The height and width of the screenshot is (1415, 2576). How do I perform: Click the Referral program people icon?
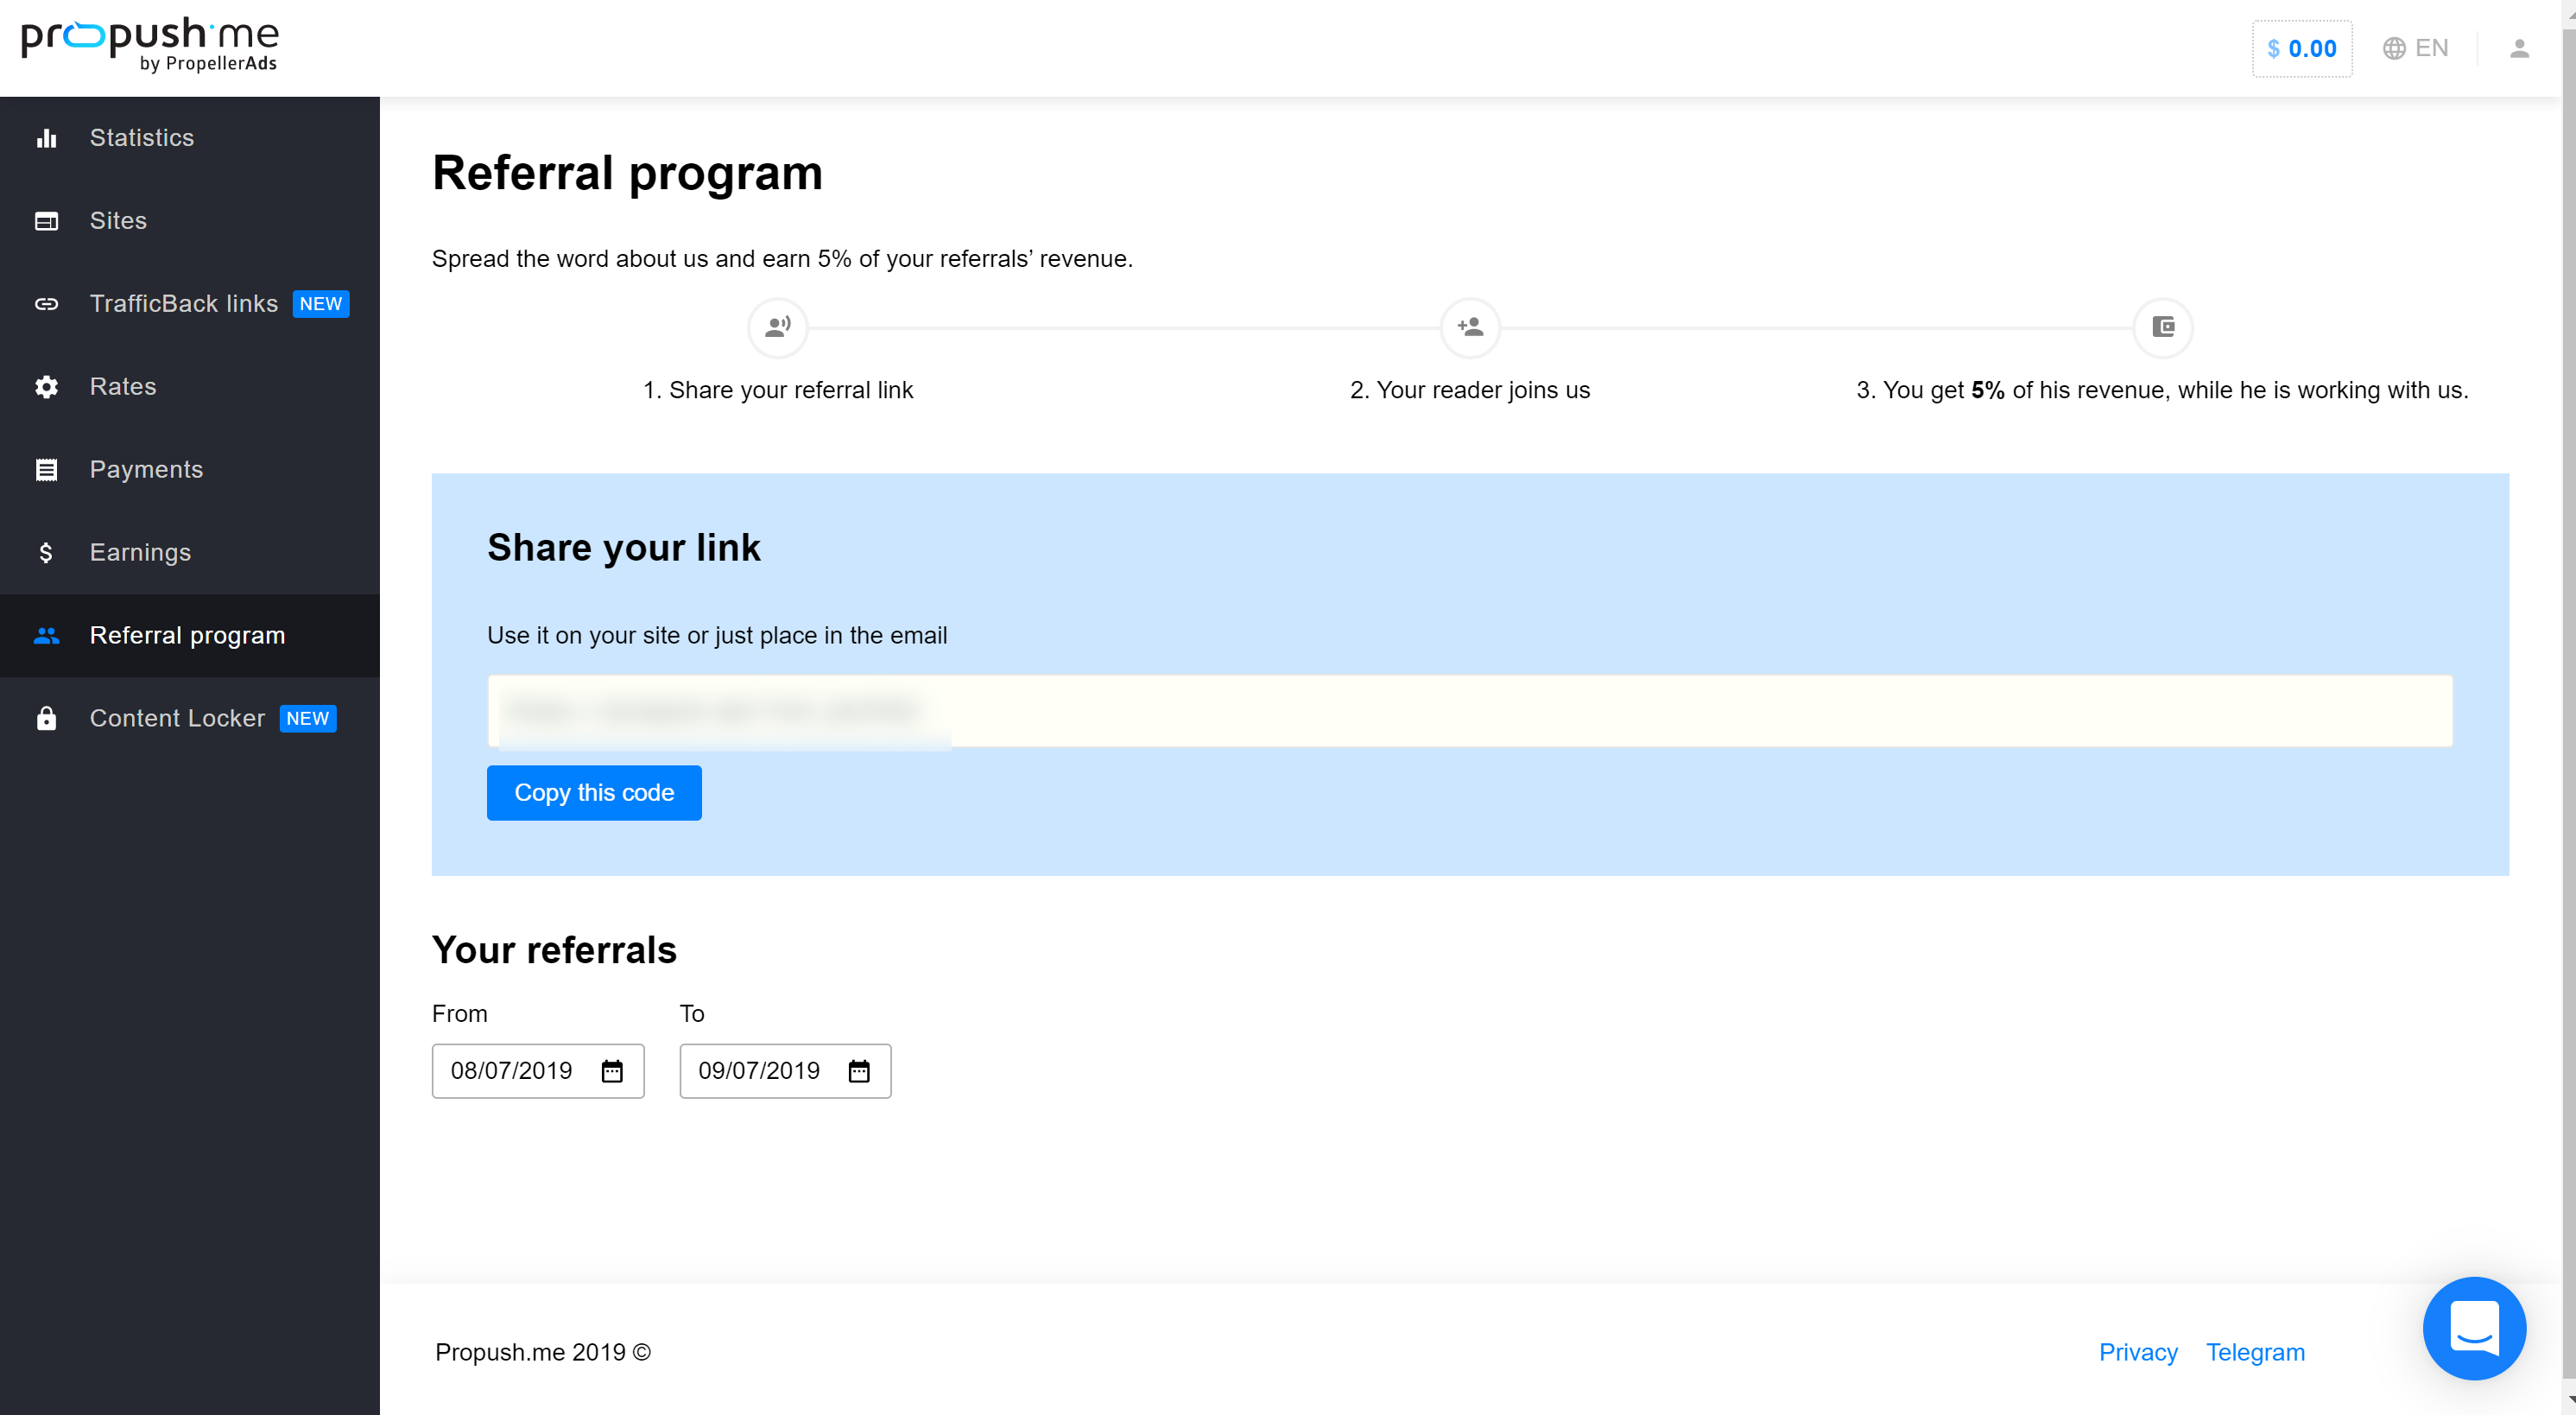pos(46,636)
